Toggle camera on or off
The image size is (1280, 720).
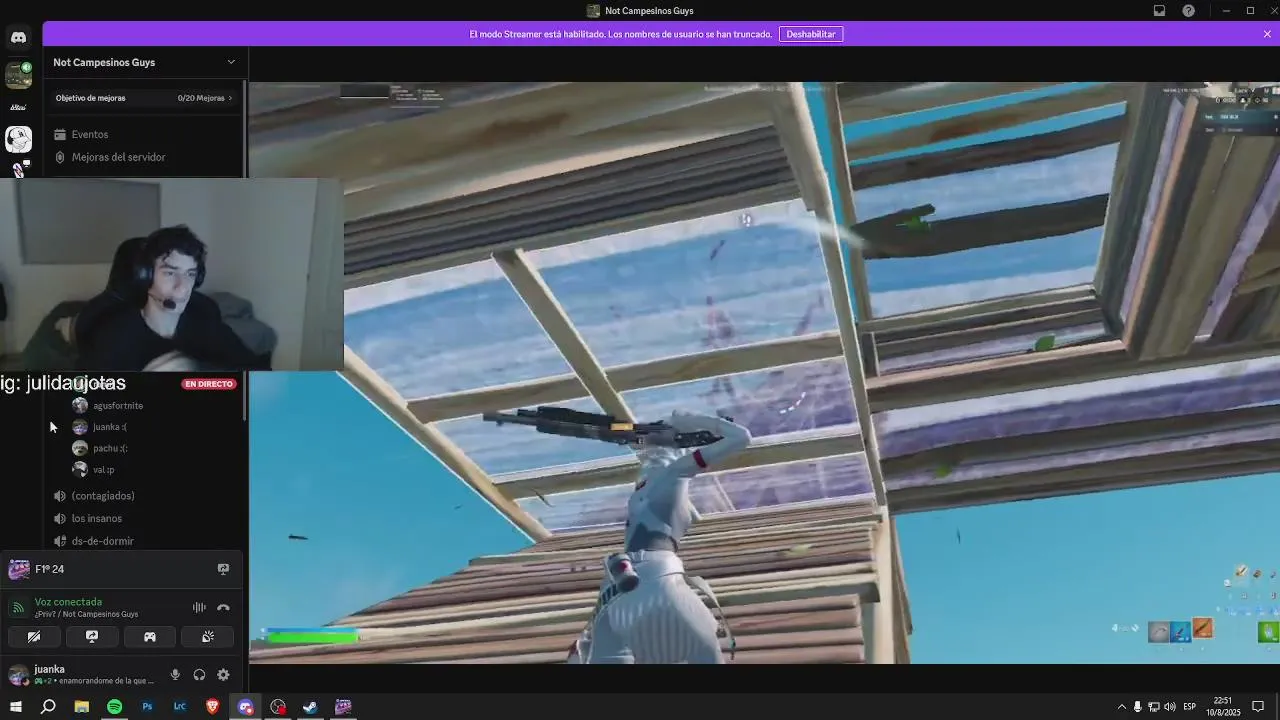coord(33,636)
